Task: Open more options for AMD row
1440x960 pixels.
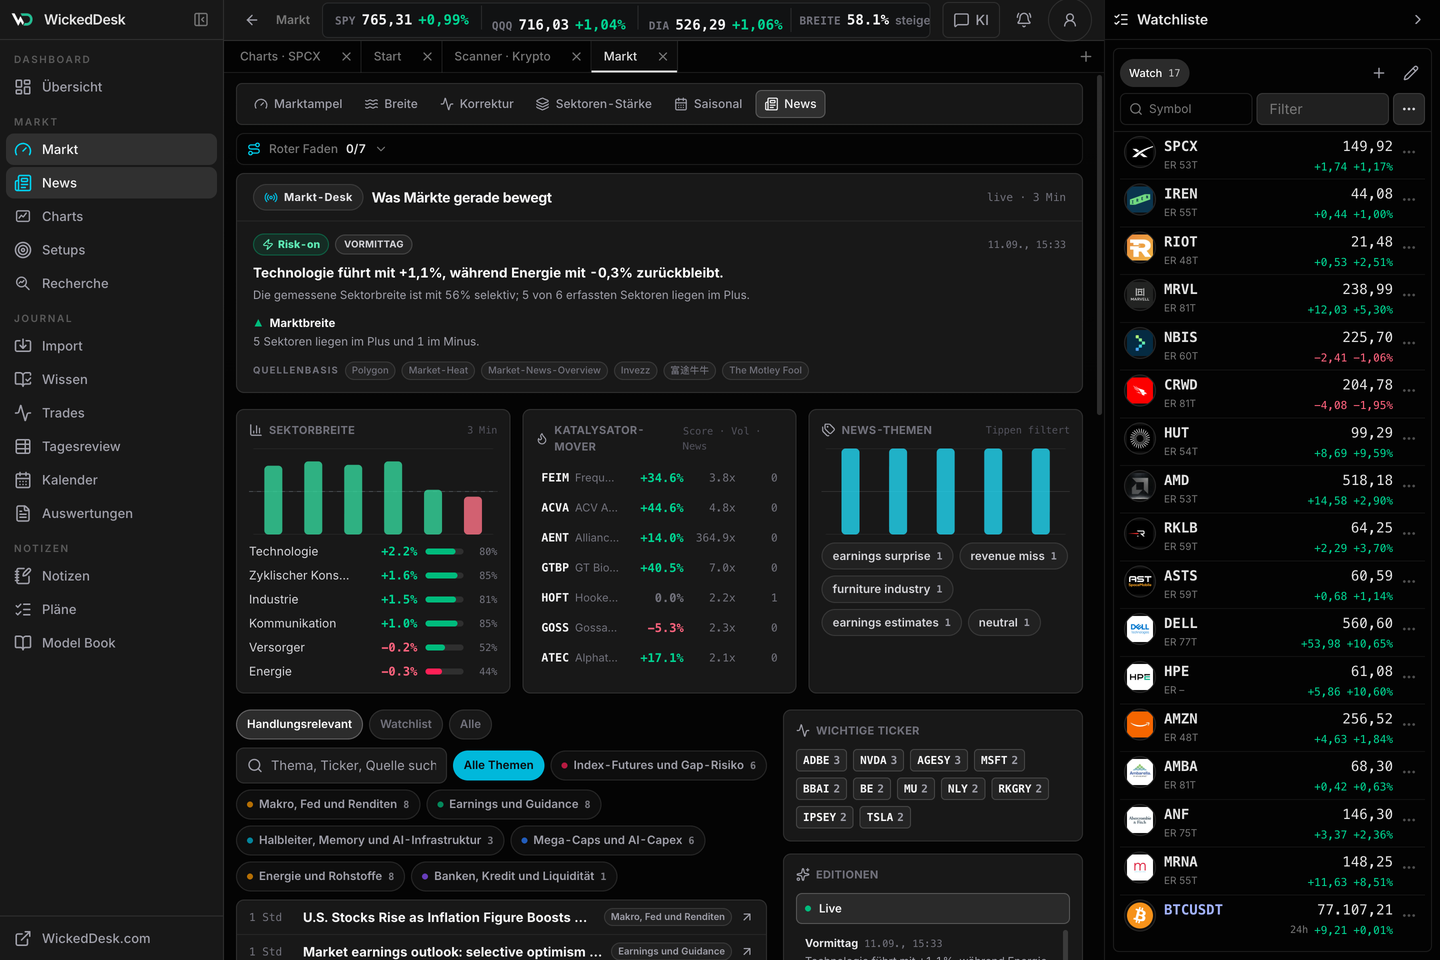Action: pos(1409,486)
